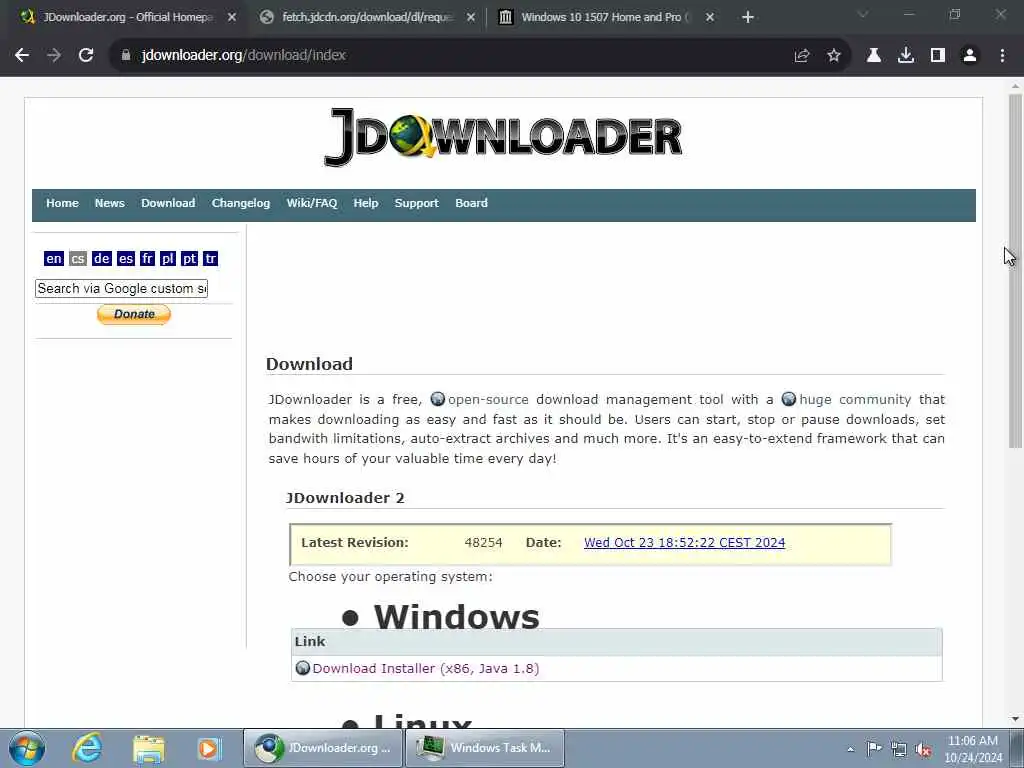Click the scrollbar down arrow
1024x768 pixels.
click(1015, 719)
